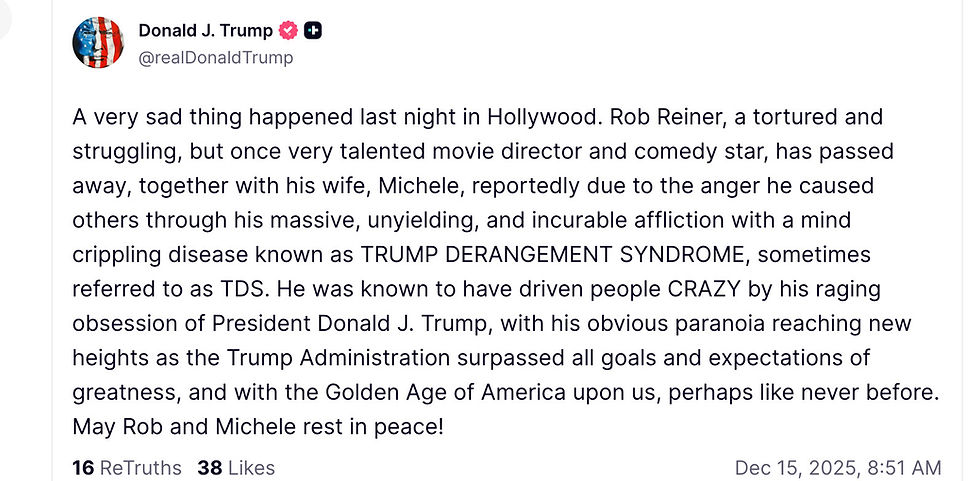The image size is (980, 481).
Task: Click "May Rob and Michele rest in peace!"
Action: point(258,427)
